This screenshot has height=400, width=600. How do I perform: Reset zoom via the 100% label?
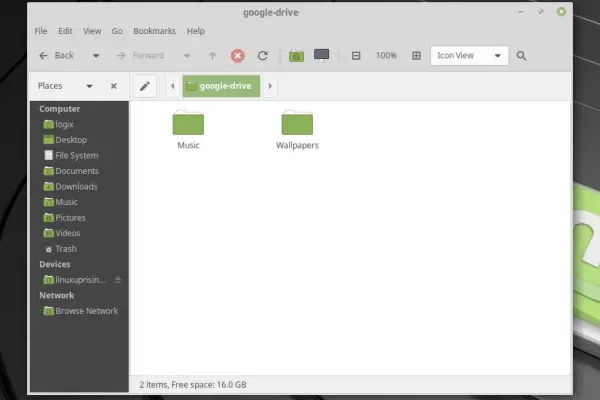(386, 56)
